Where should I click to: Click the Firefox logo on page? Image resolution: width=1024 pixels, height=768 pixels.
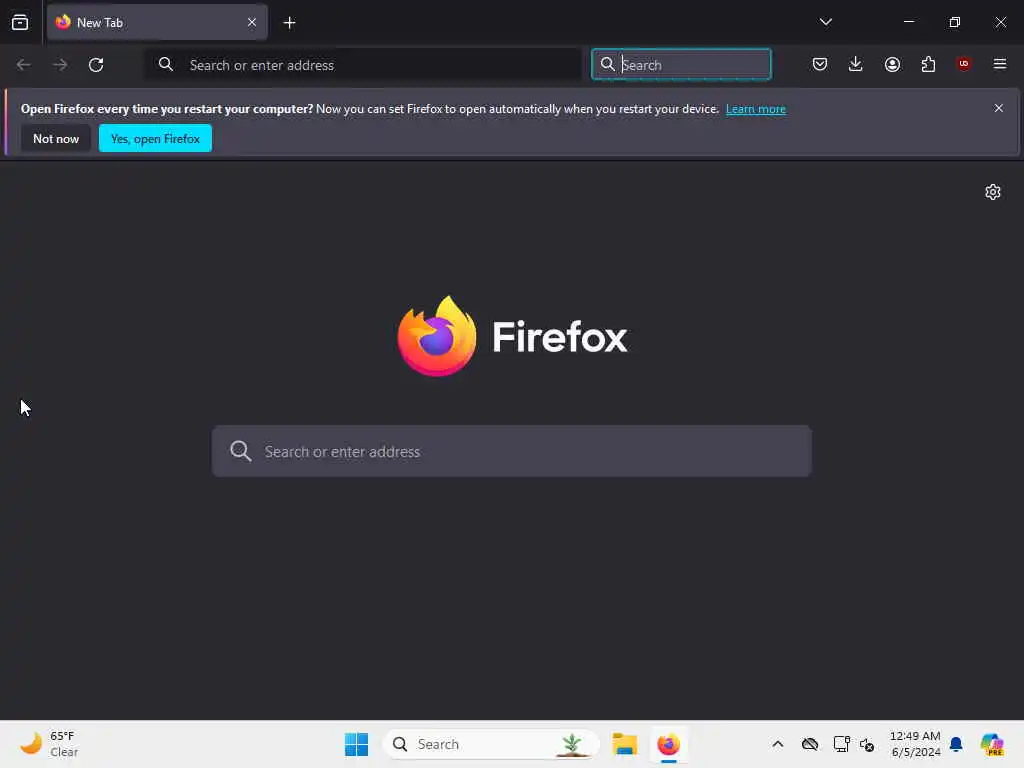[x=512, y=336]
